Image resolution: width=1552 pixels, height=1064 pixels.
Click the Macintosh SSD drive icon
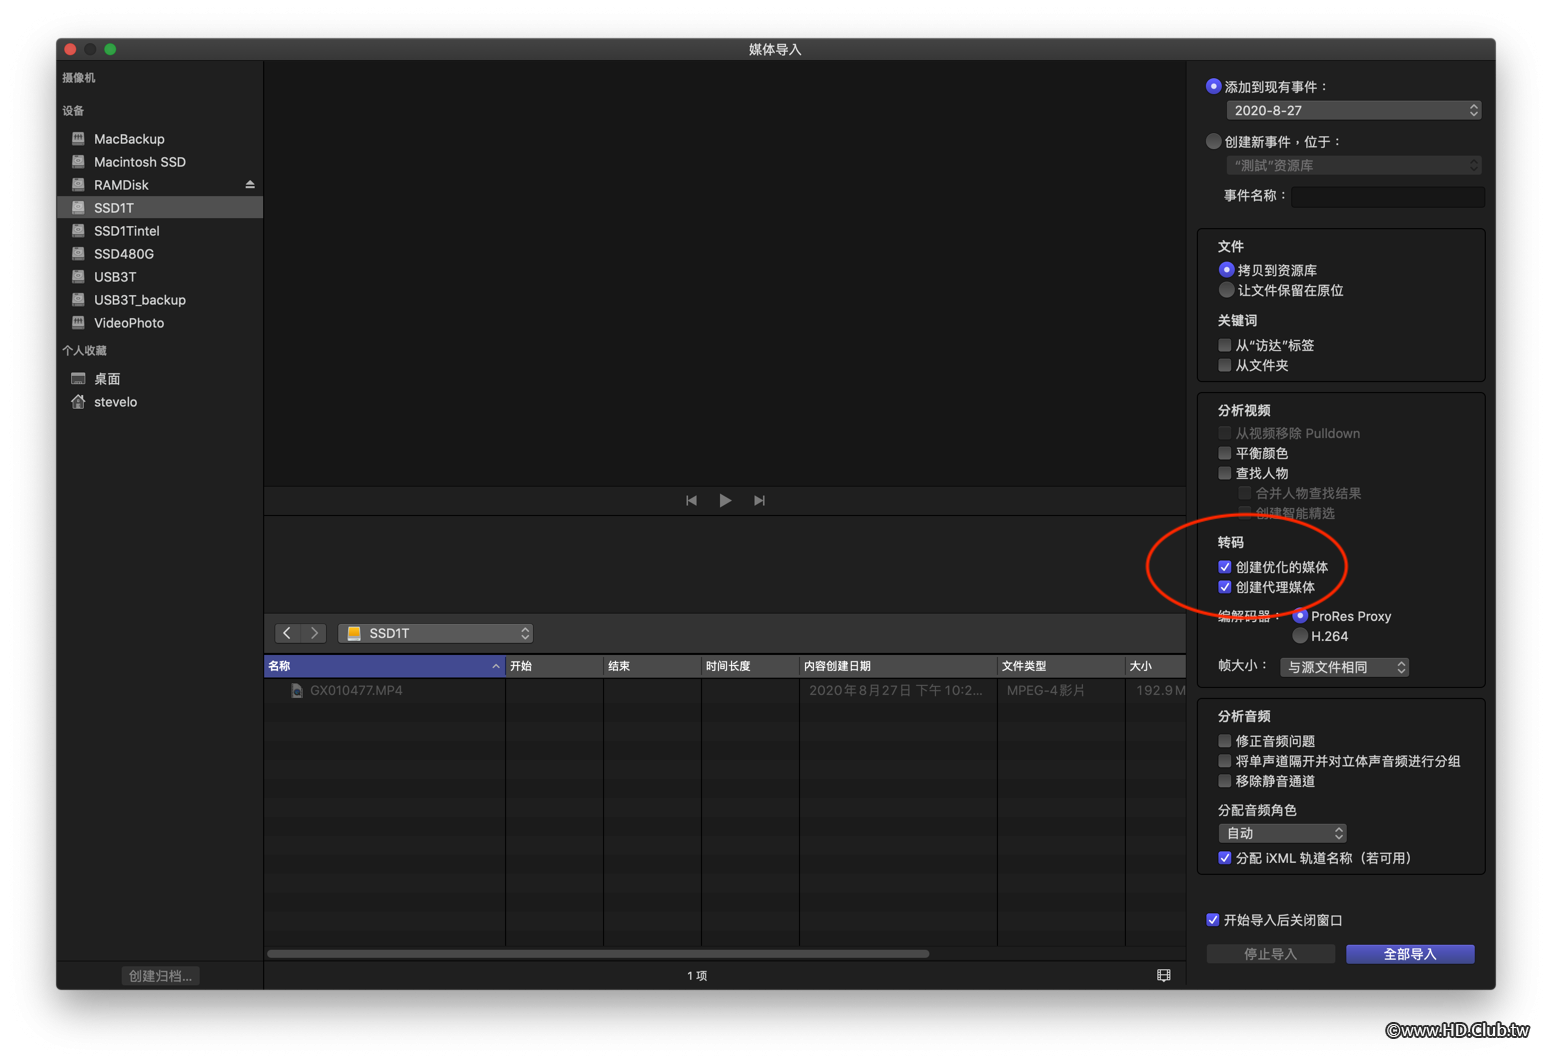pyautogui.click(x=78, y=162)
